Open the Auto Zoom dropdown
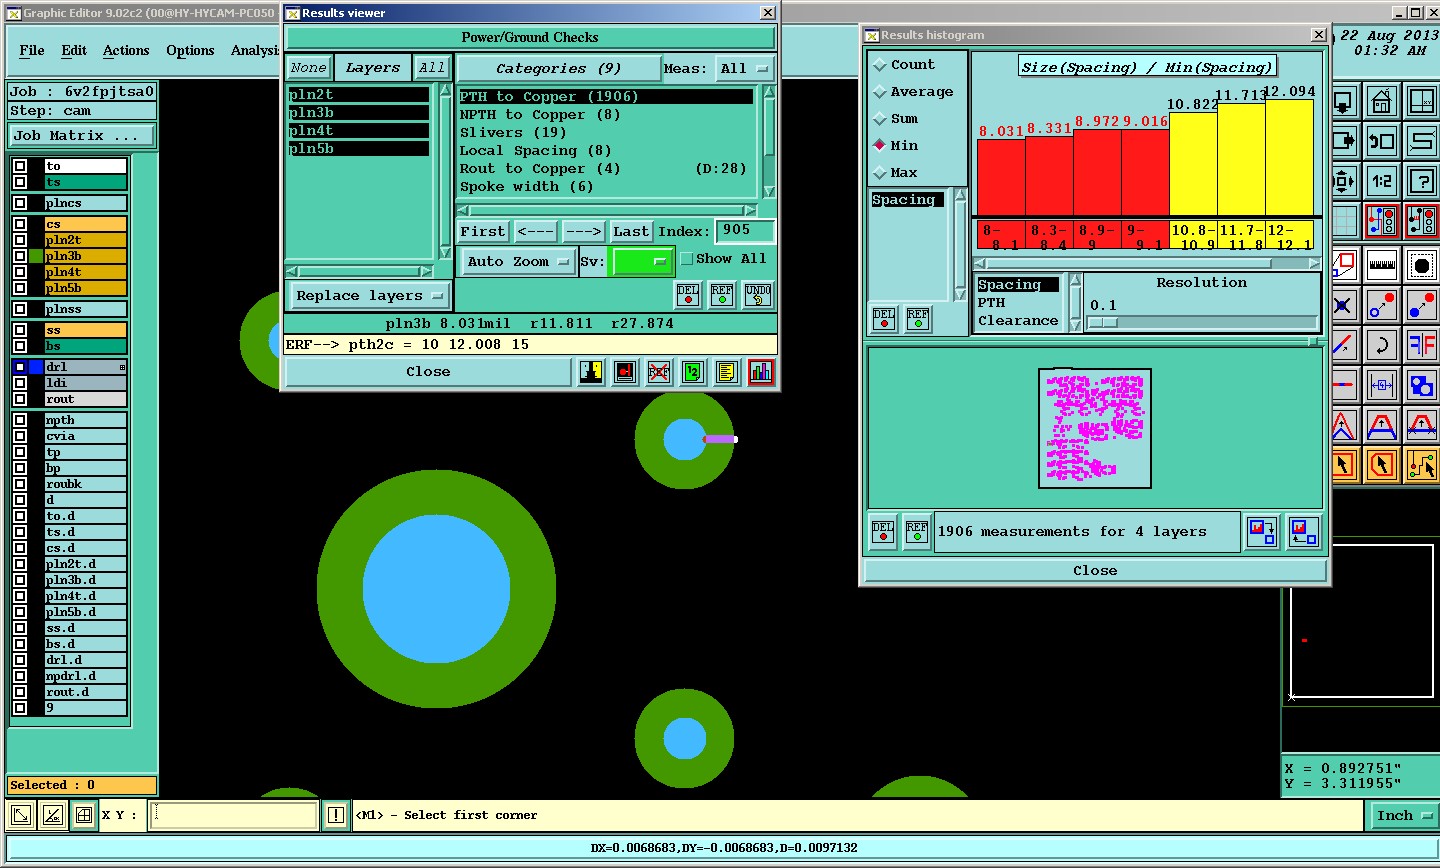The image size is (1440, 868). point(517,262)
